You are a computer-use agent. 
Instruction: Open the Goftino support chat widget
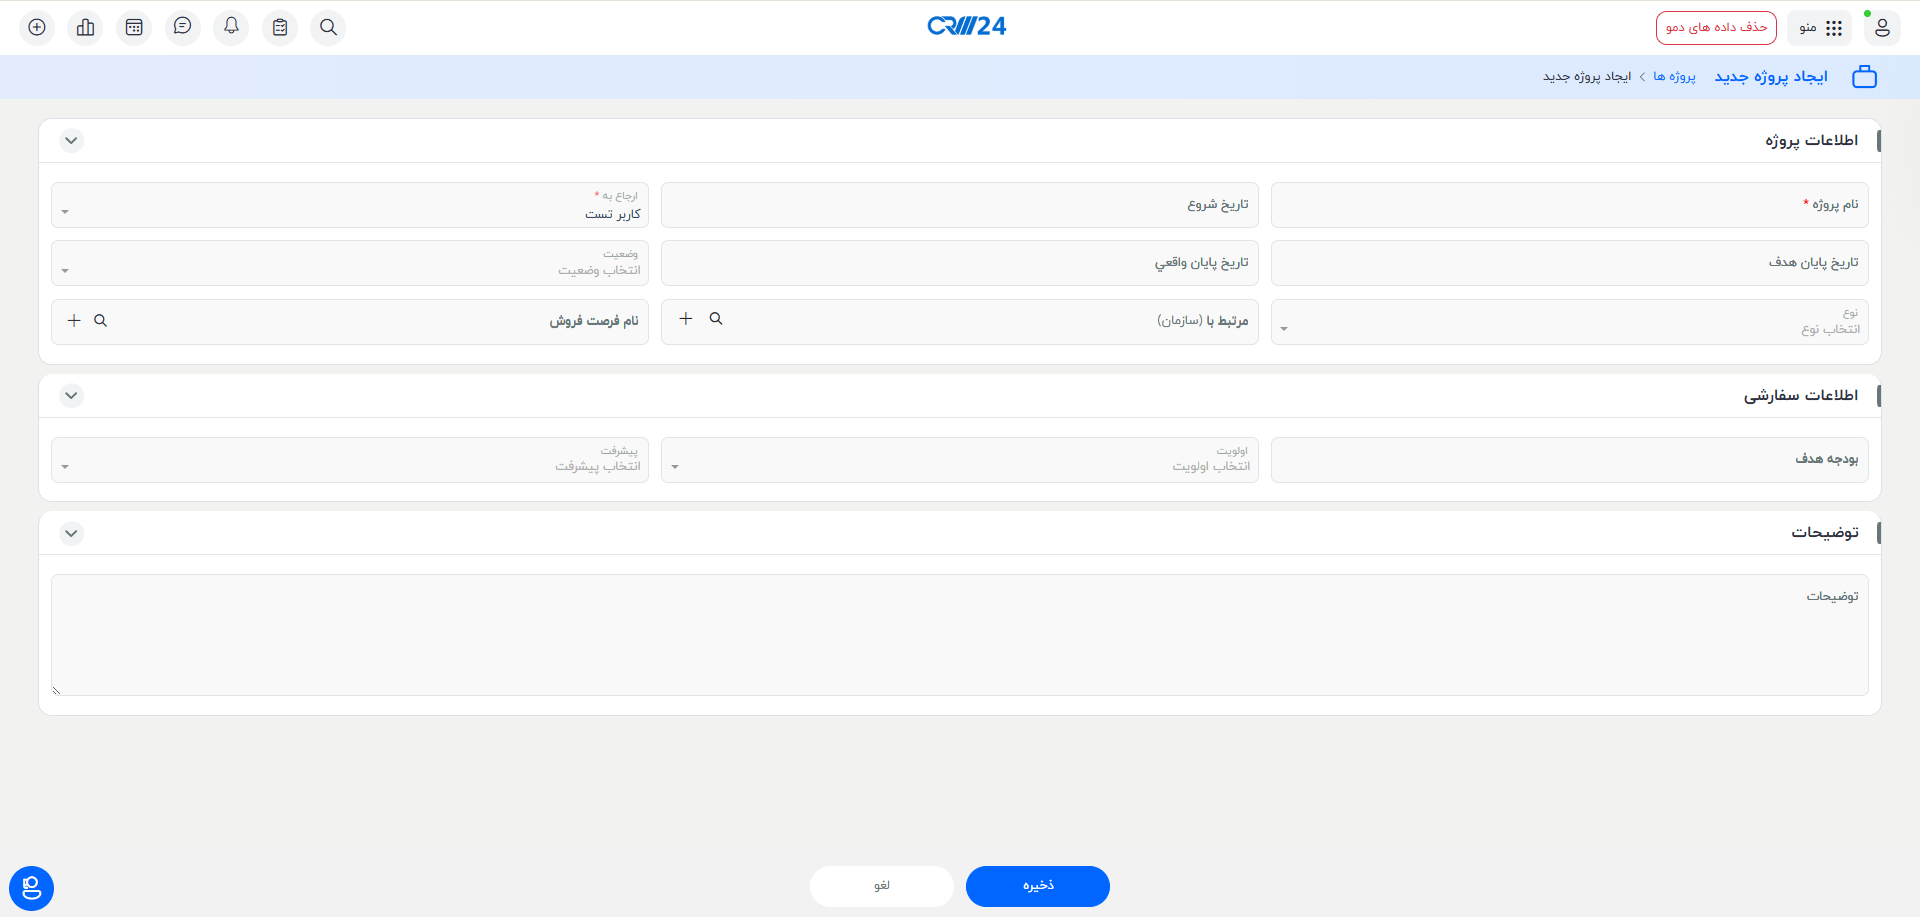tap(31, 888)
